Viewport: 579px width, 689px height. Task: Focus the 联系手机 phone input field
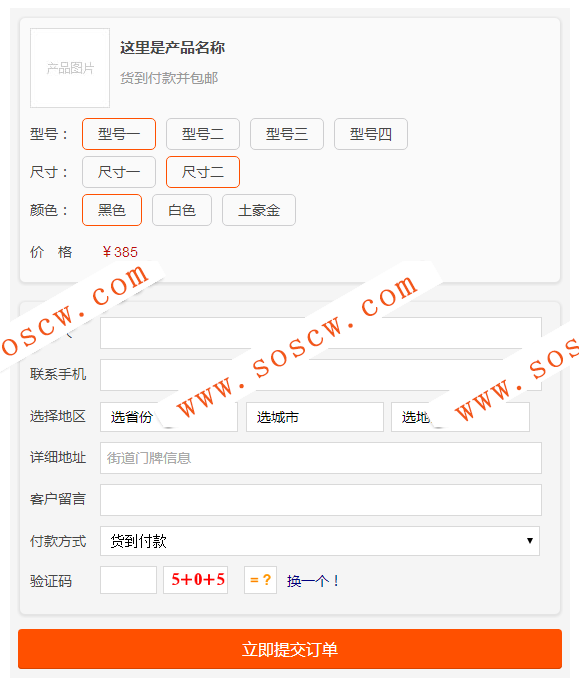(321, 375)
